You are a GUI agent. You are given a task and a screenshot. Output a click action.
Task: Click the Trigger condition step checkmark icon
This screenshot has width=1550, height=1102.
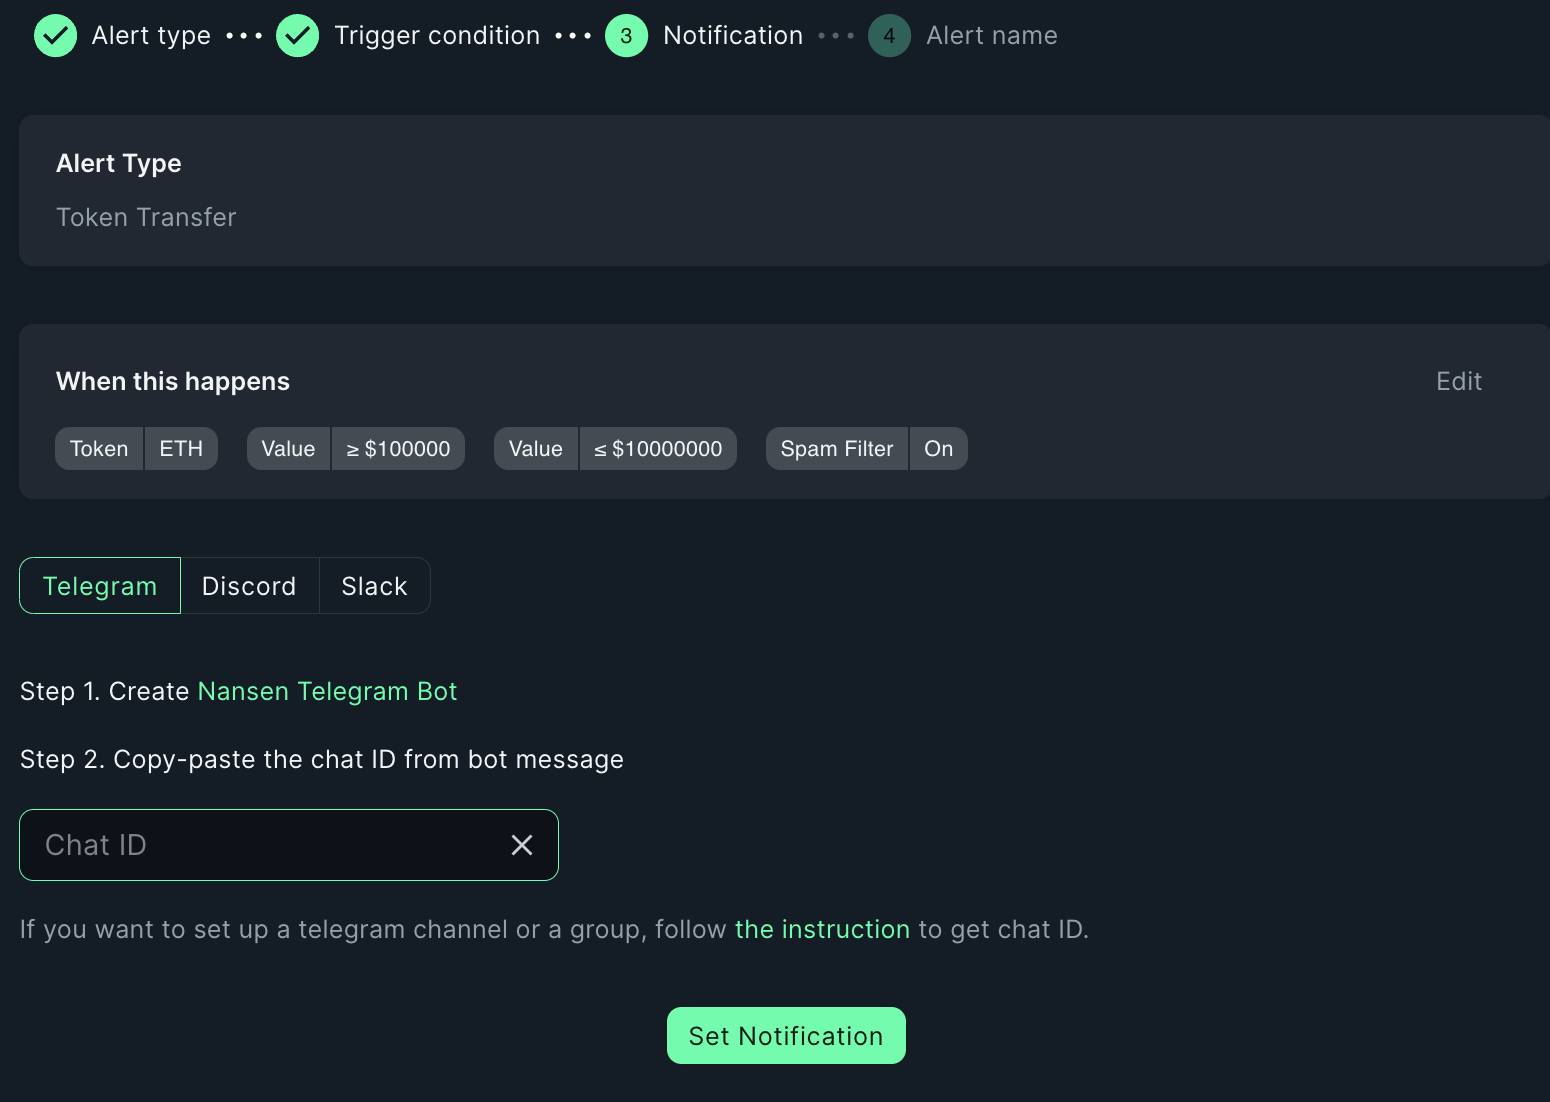point(298,36)
